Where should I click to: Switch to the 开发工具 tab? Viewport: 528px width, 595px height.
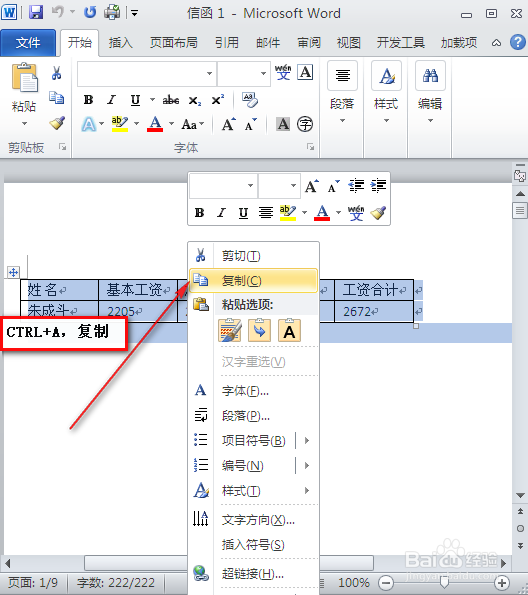(400, 42)
